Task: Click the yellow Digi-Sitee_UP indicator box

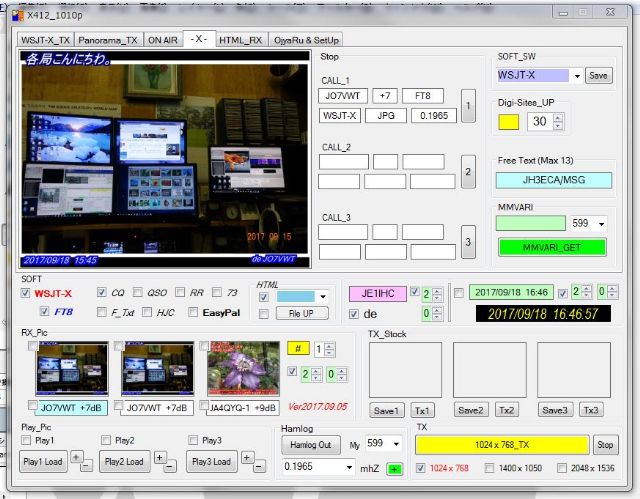Action: [508, 121]
